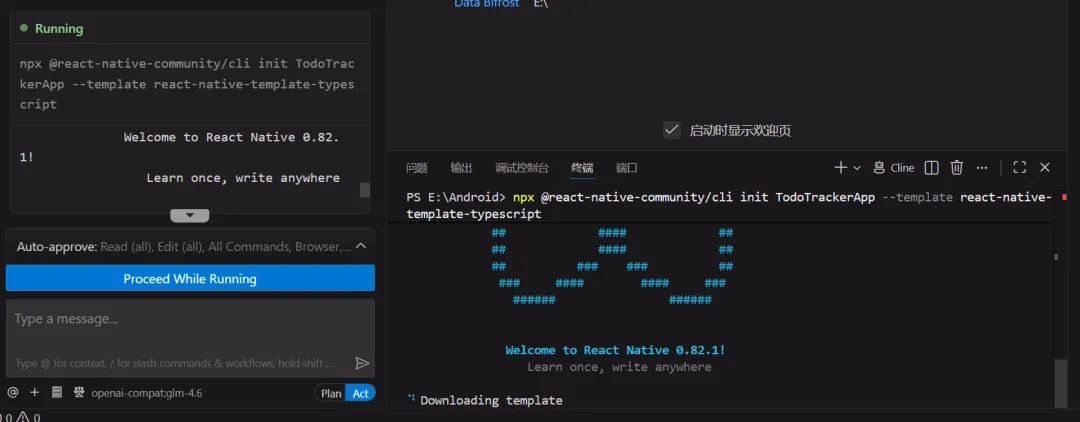Maximize the terminal panel size
This screenshot has height=422, width=1080.
coord(1019,168)
